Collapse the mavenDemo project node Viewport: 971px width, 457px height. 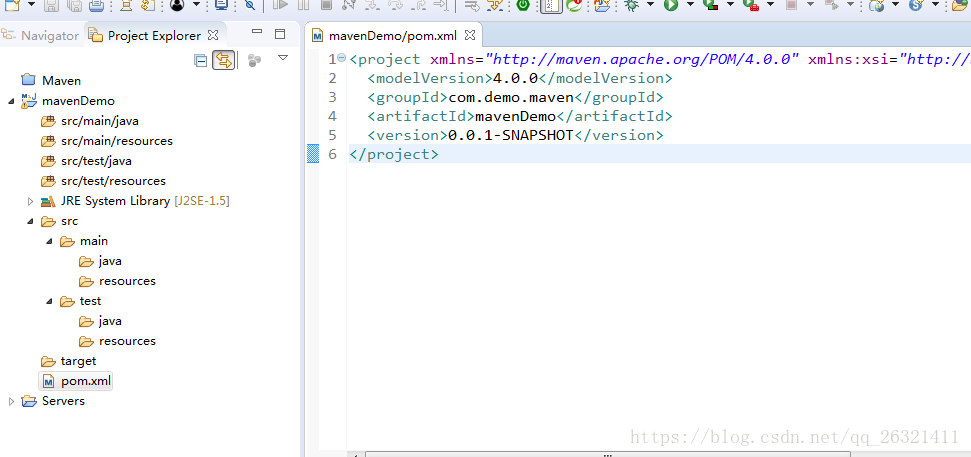[11, 101]
